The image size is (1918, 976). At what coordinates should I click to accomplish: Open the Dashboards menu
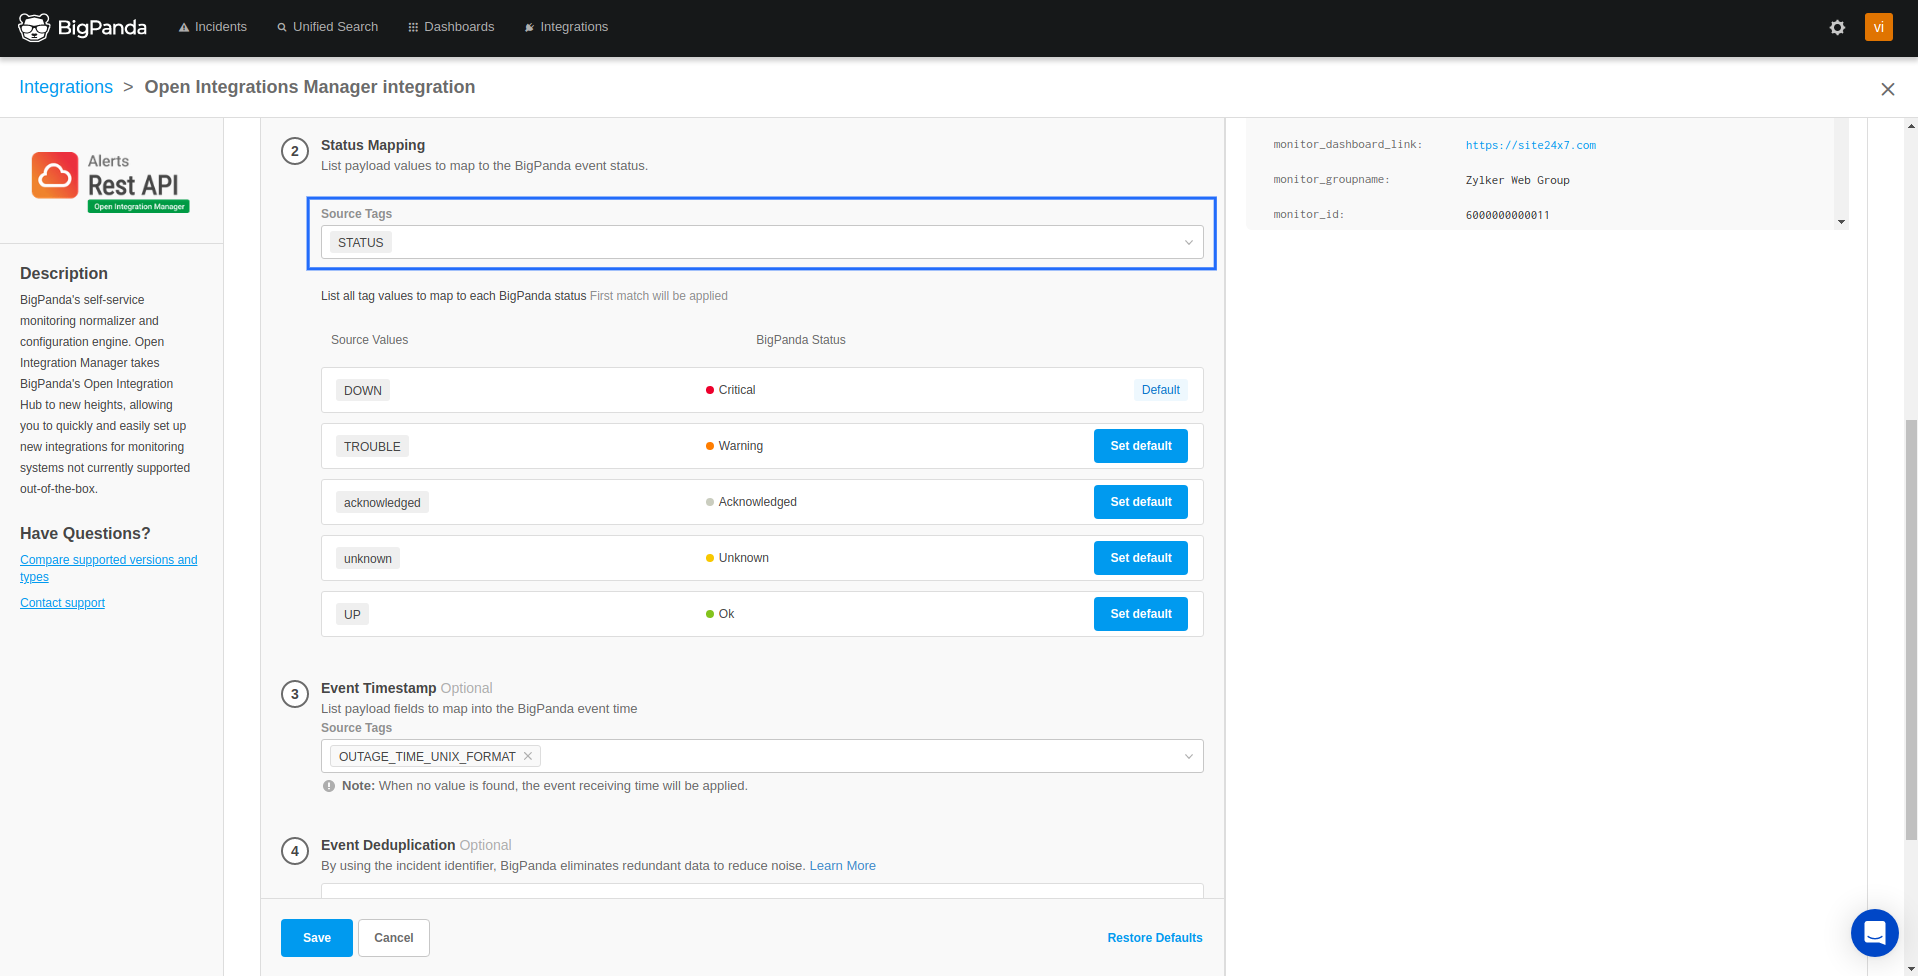451,27
